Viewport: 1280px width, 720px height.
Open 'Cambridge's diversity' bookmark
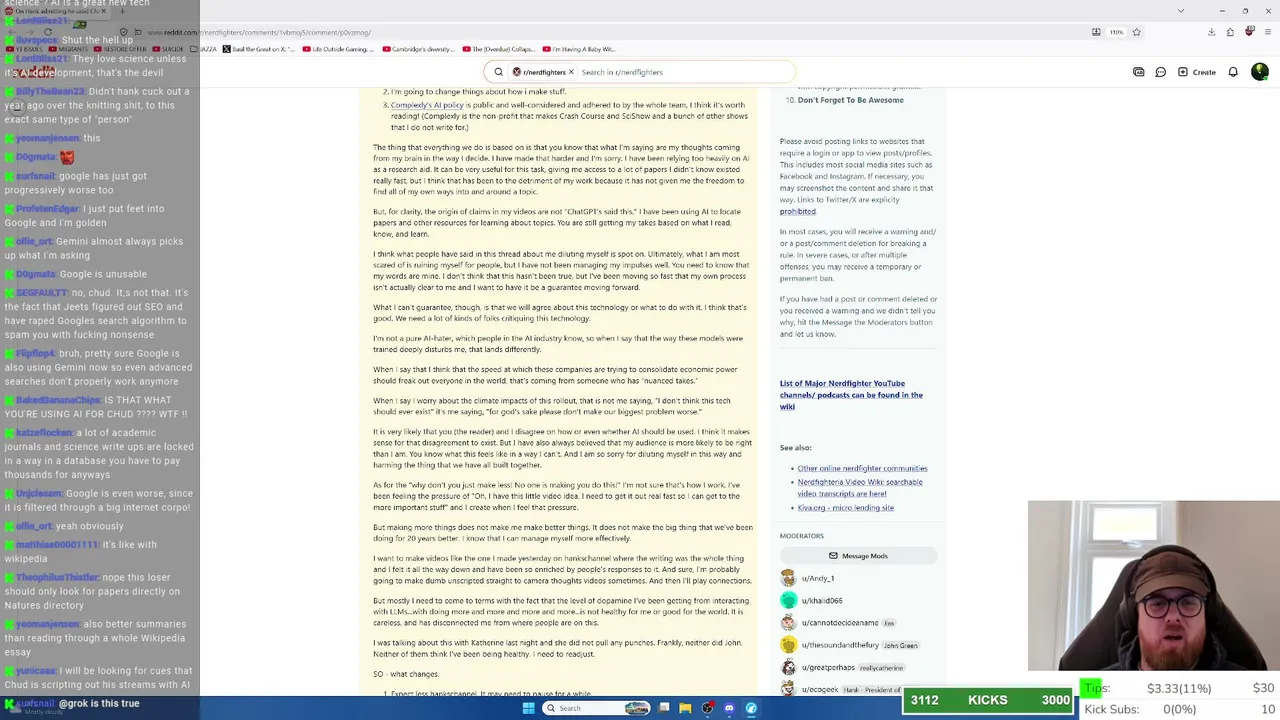421,49
